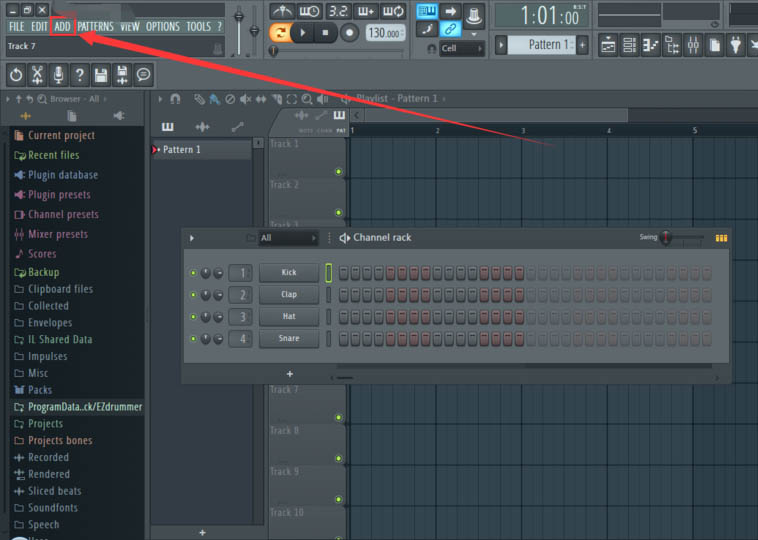
Task: Click the undo history icon
Action: [16, 75]
